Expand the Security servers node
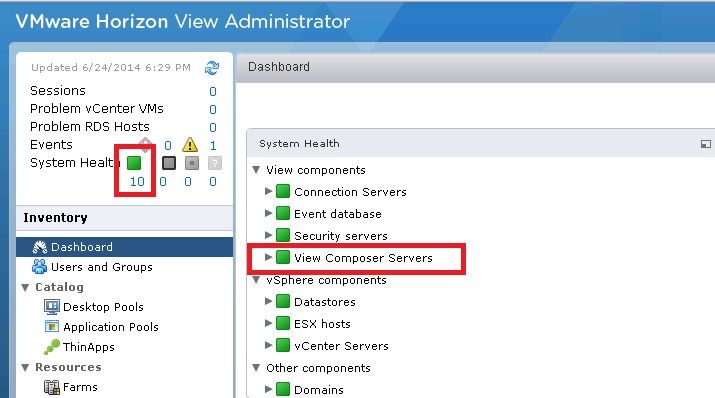The width and height of the screenshot is (715, 398). point(269,235)
